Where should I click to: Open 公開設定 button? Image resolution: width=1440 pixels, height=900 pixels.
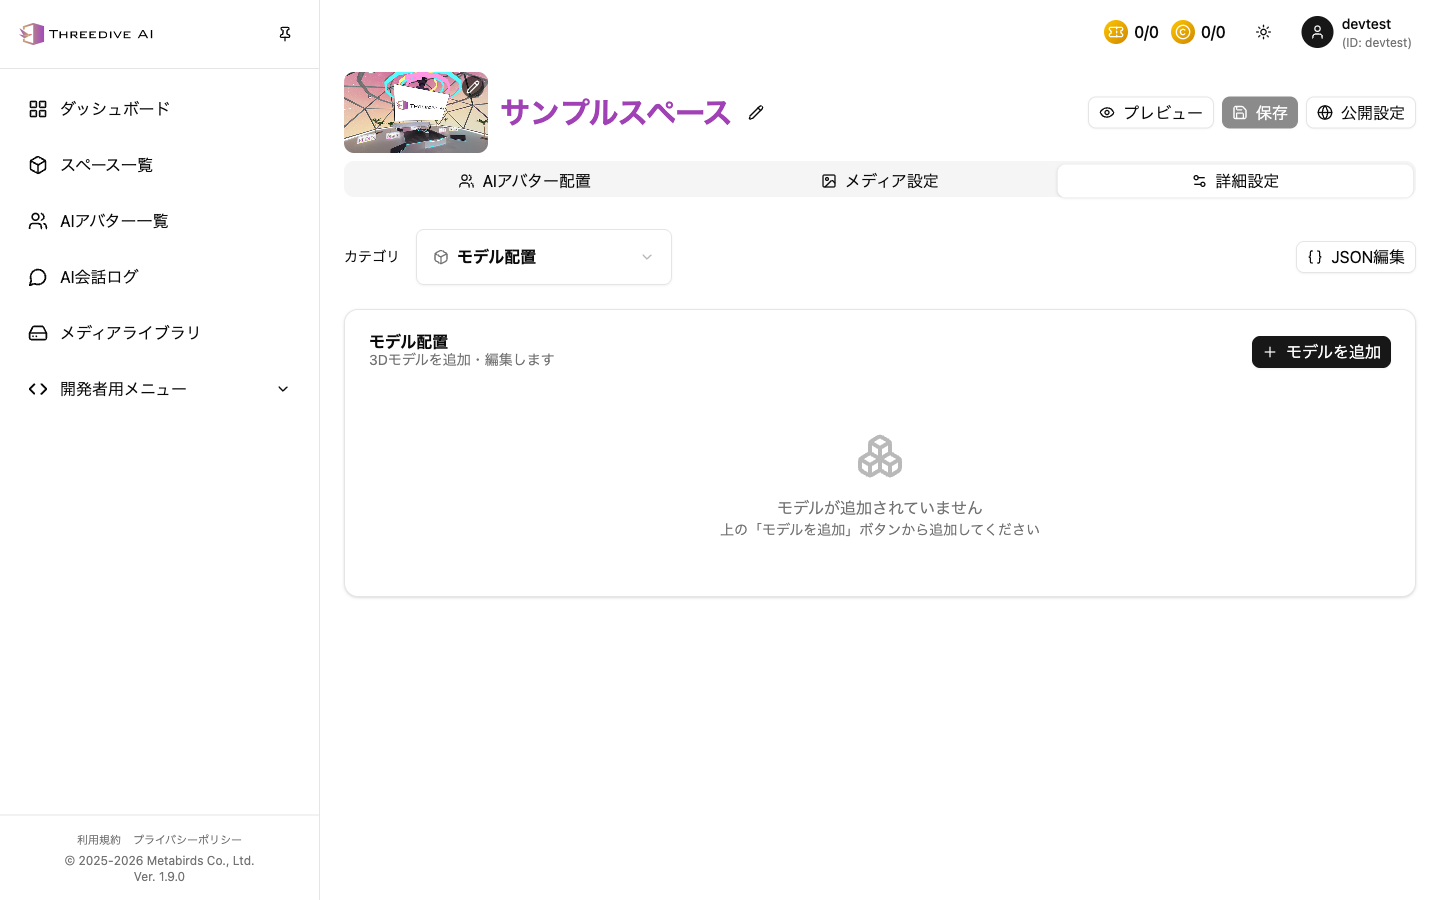coord(1361,113)
